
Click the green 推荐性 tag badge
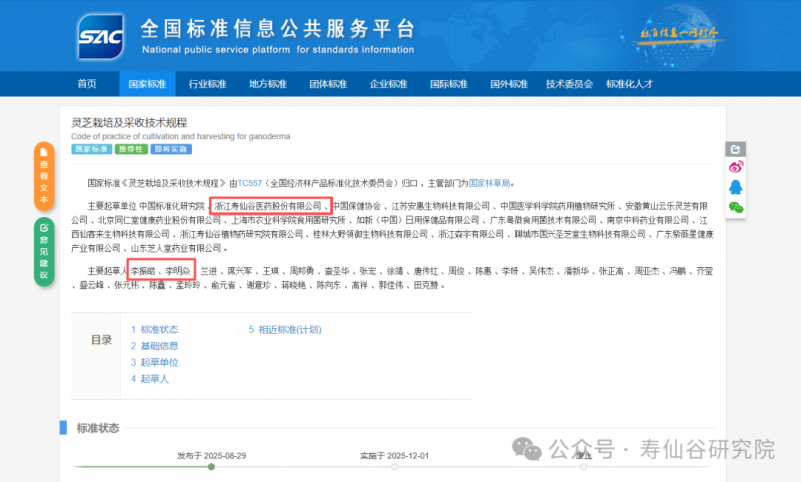click(131, 149)
